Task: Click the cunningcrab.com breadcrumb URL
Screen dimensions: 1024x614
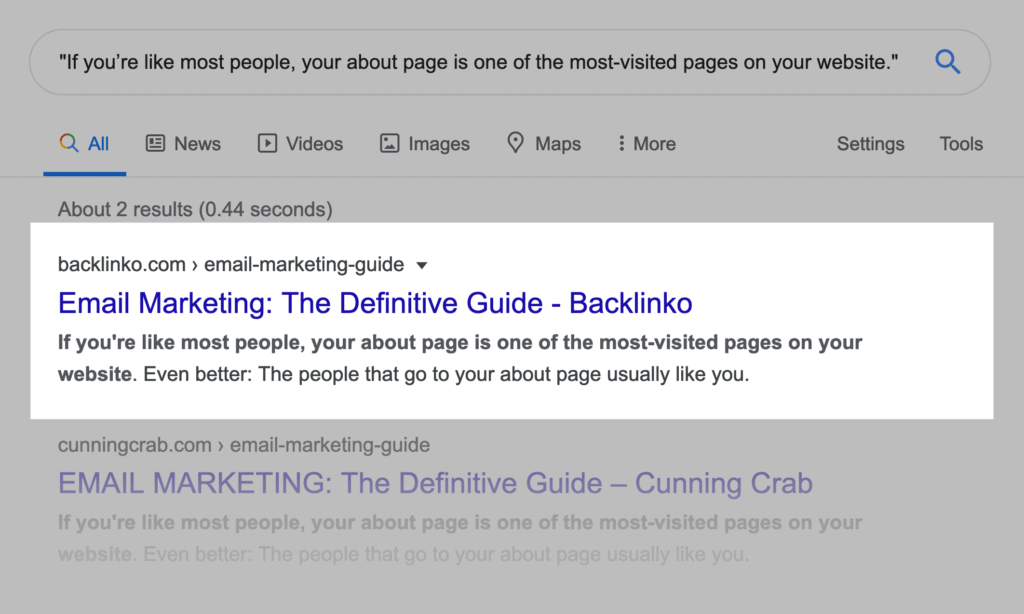Action: 244,445
